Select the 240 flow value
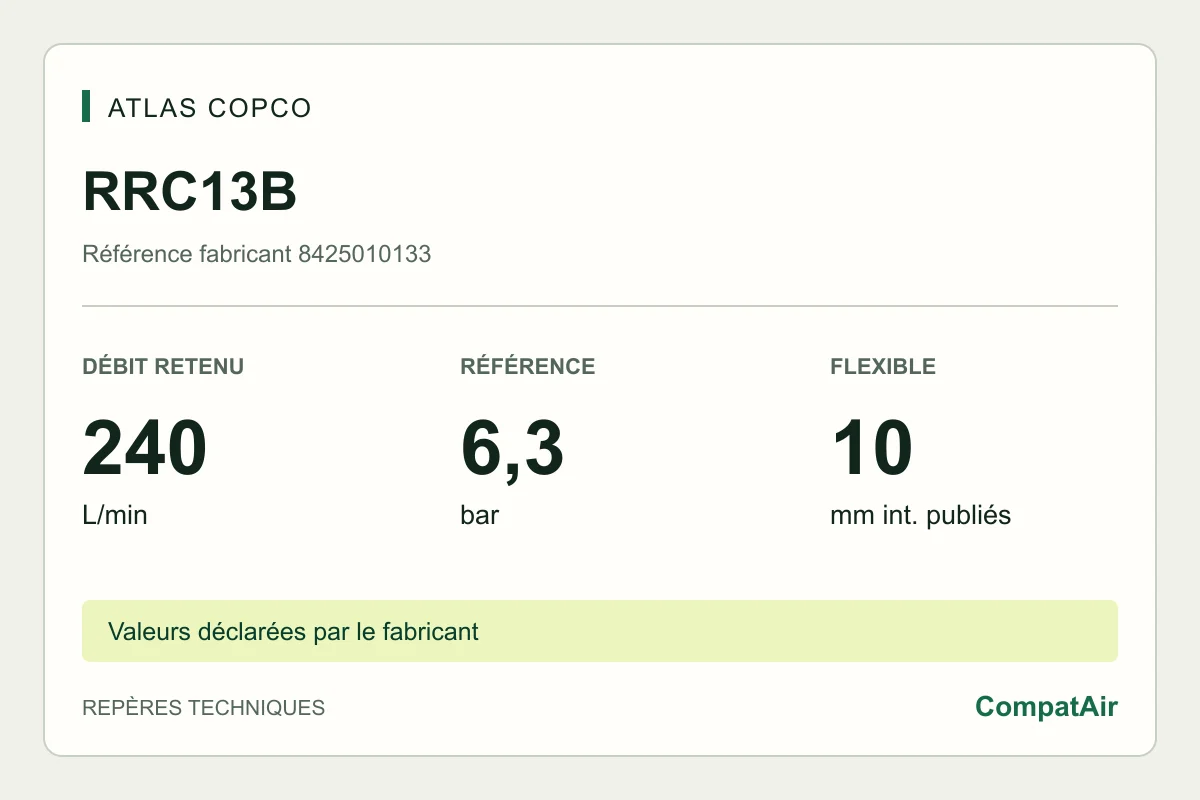The width and height of the screenshot is (1200, 800). point(145,449)
